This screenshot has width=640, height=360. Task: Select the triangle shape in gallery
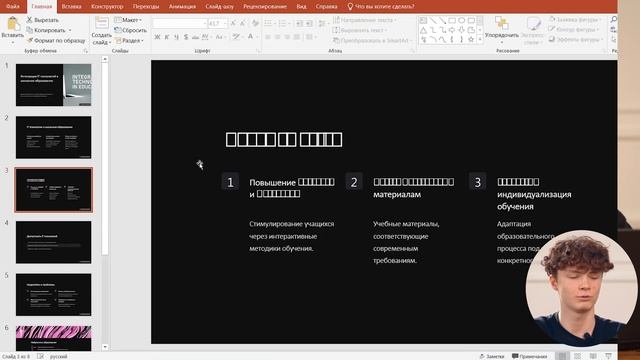pos(423,30)
